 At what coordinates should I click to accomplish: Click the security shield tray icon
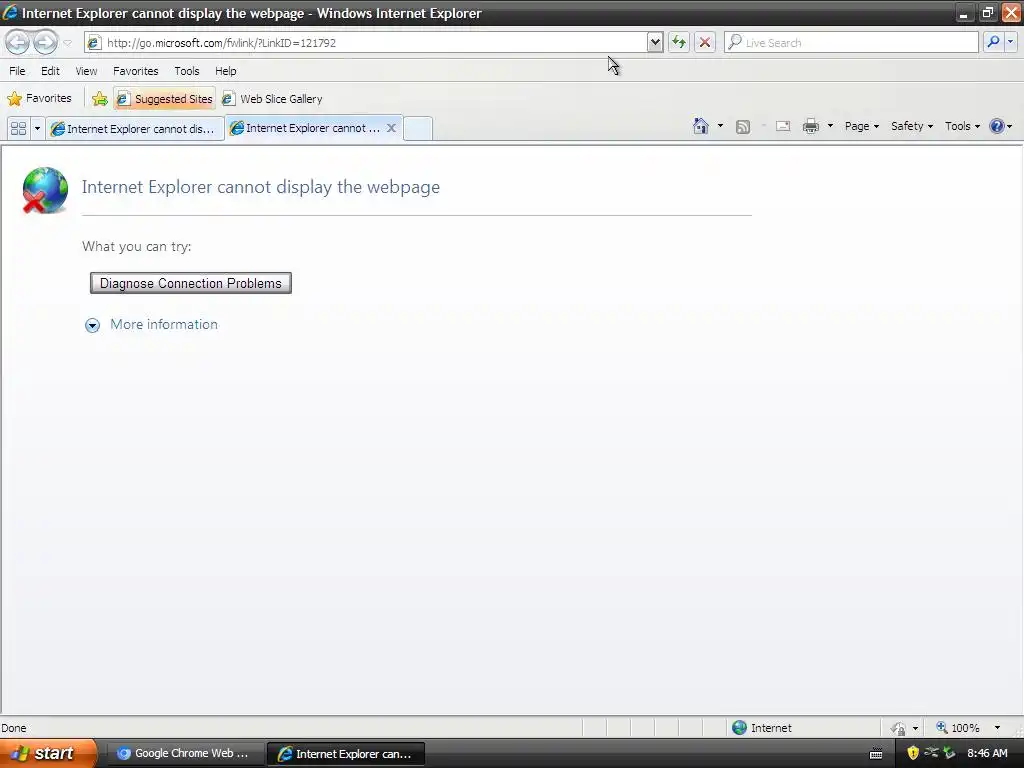pyautogui.click(x=913, y=753)
